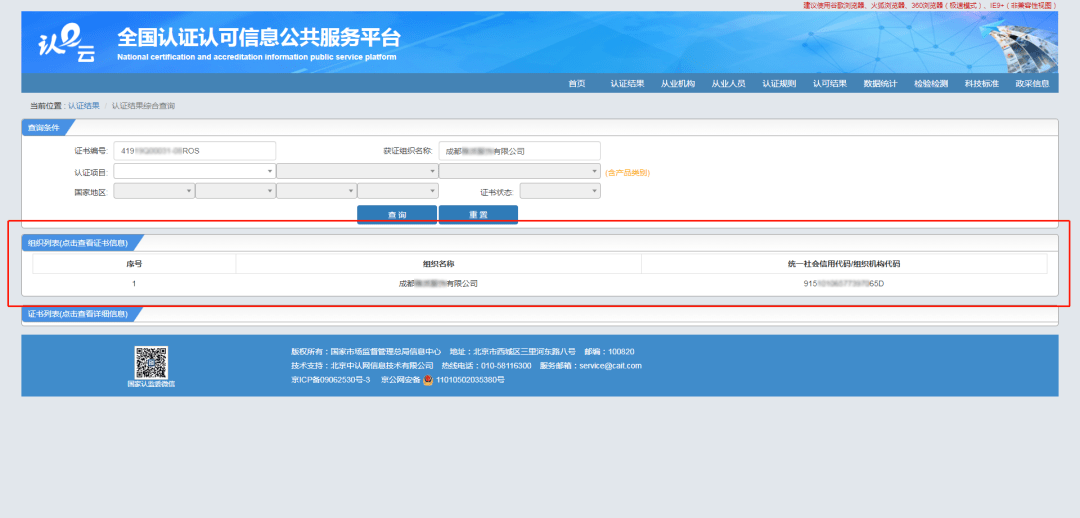Viewport: 1080px width, 518px height.
Task: Open the 数据统计 menu item
Action: tap(880, 83)
